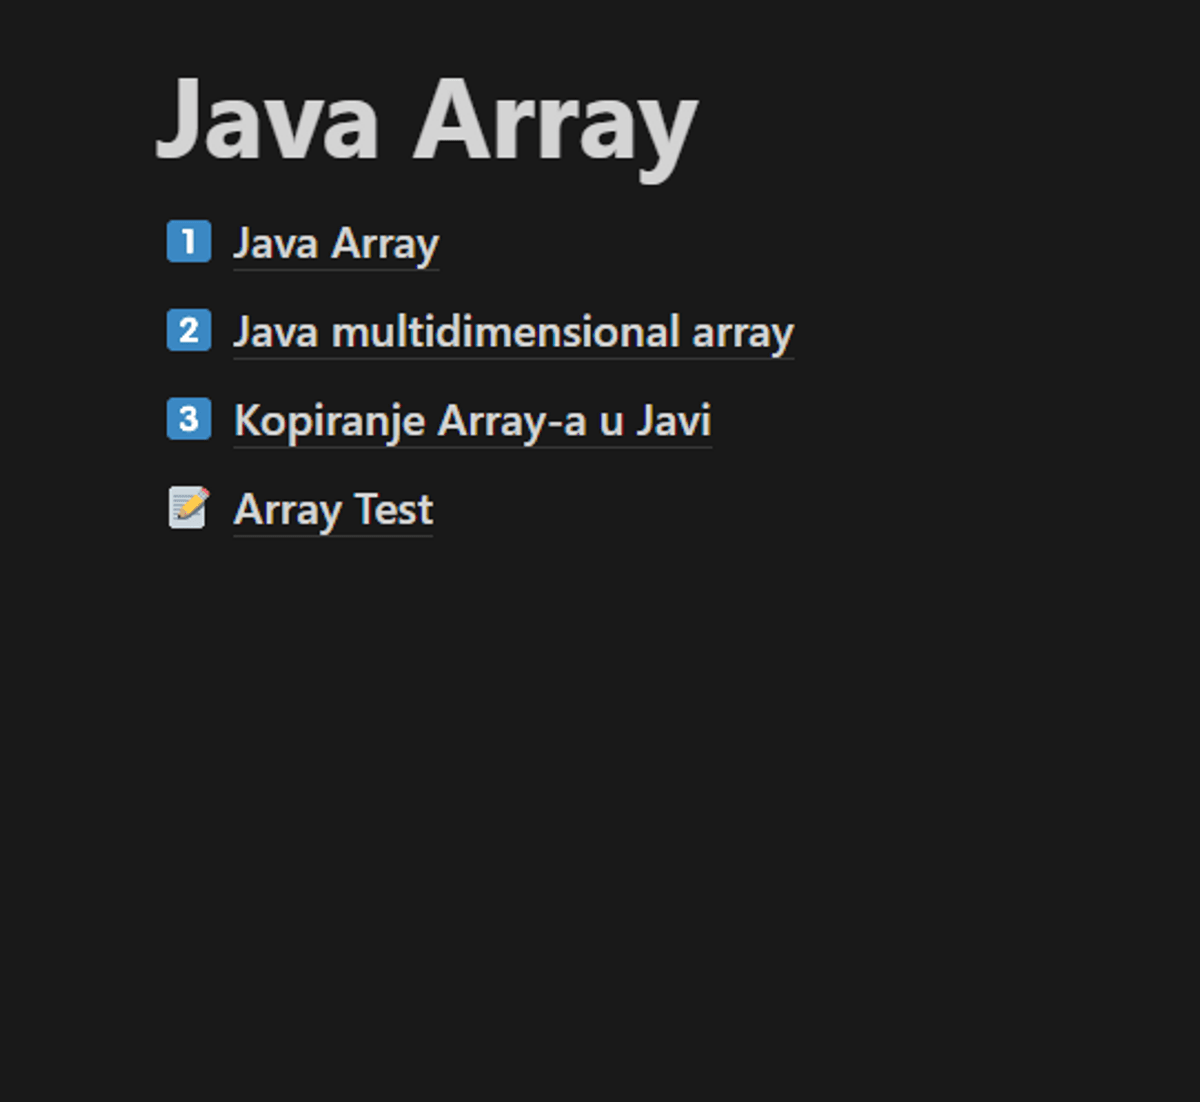
Task: Click the word "multidimensional" in second link
Action: [x=505, y=332]
